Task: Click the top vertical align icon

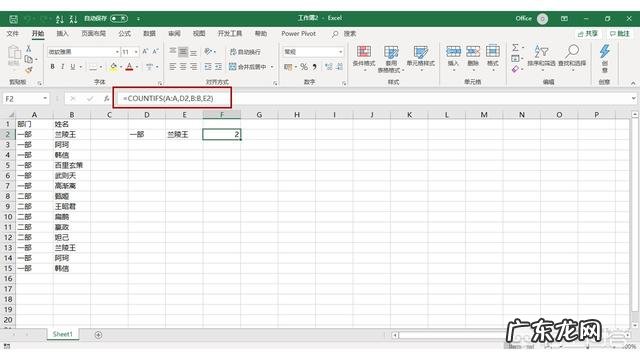Action: (173, 51)
